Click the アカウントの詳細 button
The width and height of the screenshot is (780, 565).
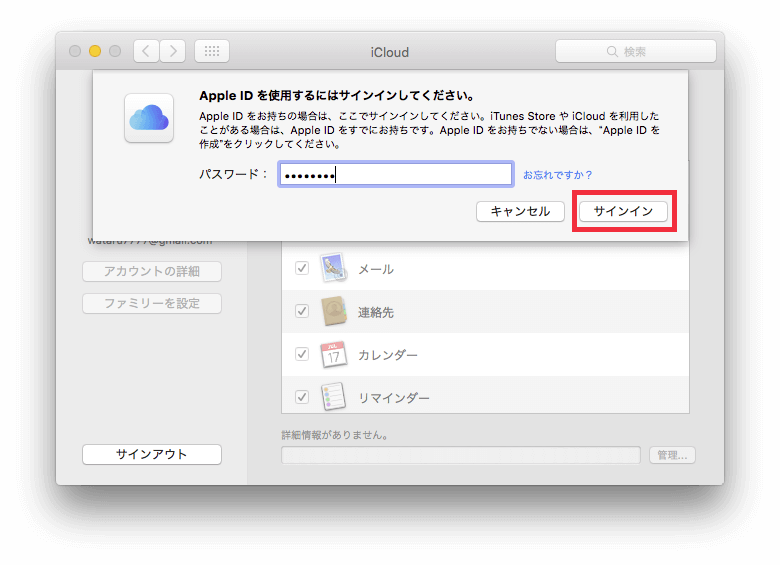point(152,272)
